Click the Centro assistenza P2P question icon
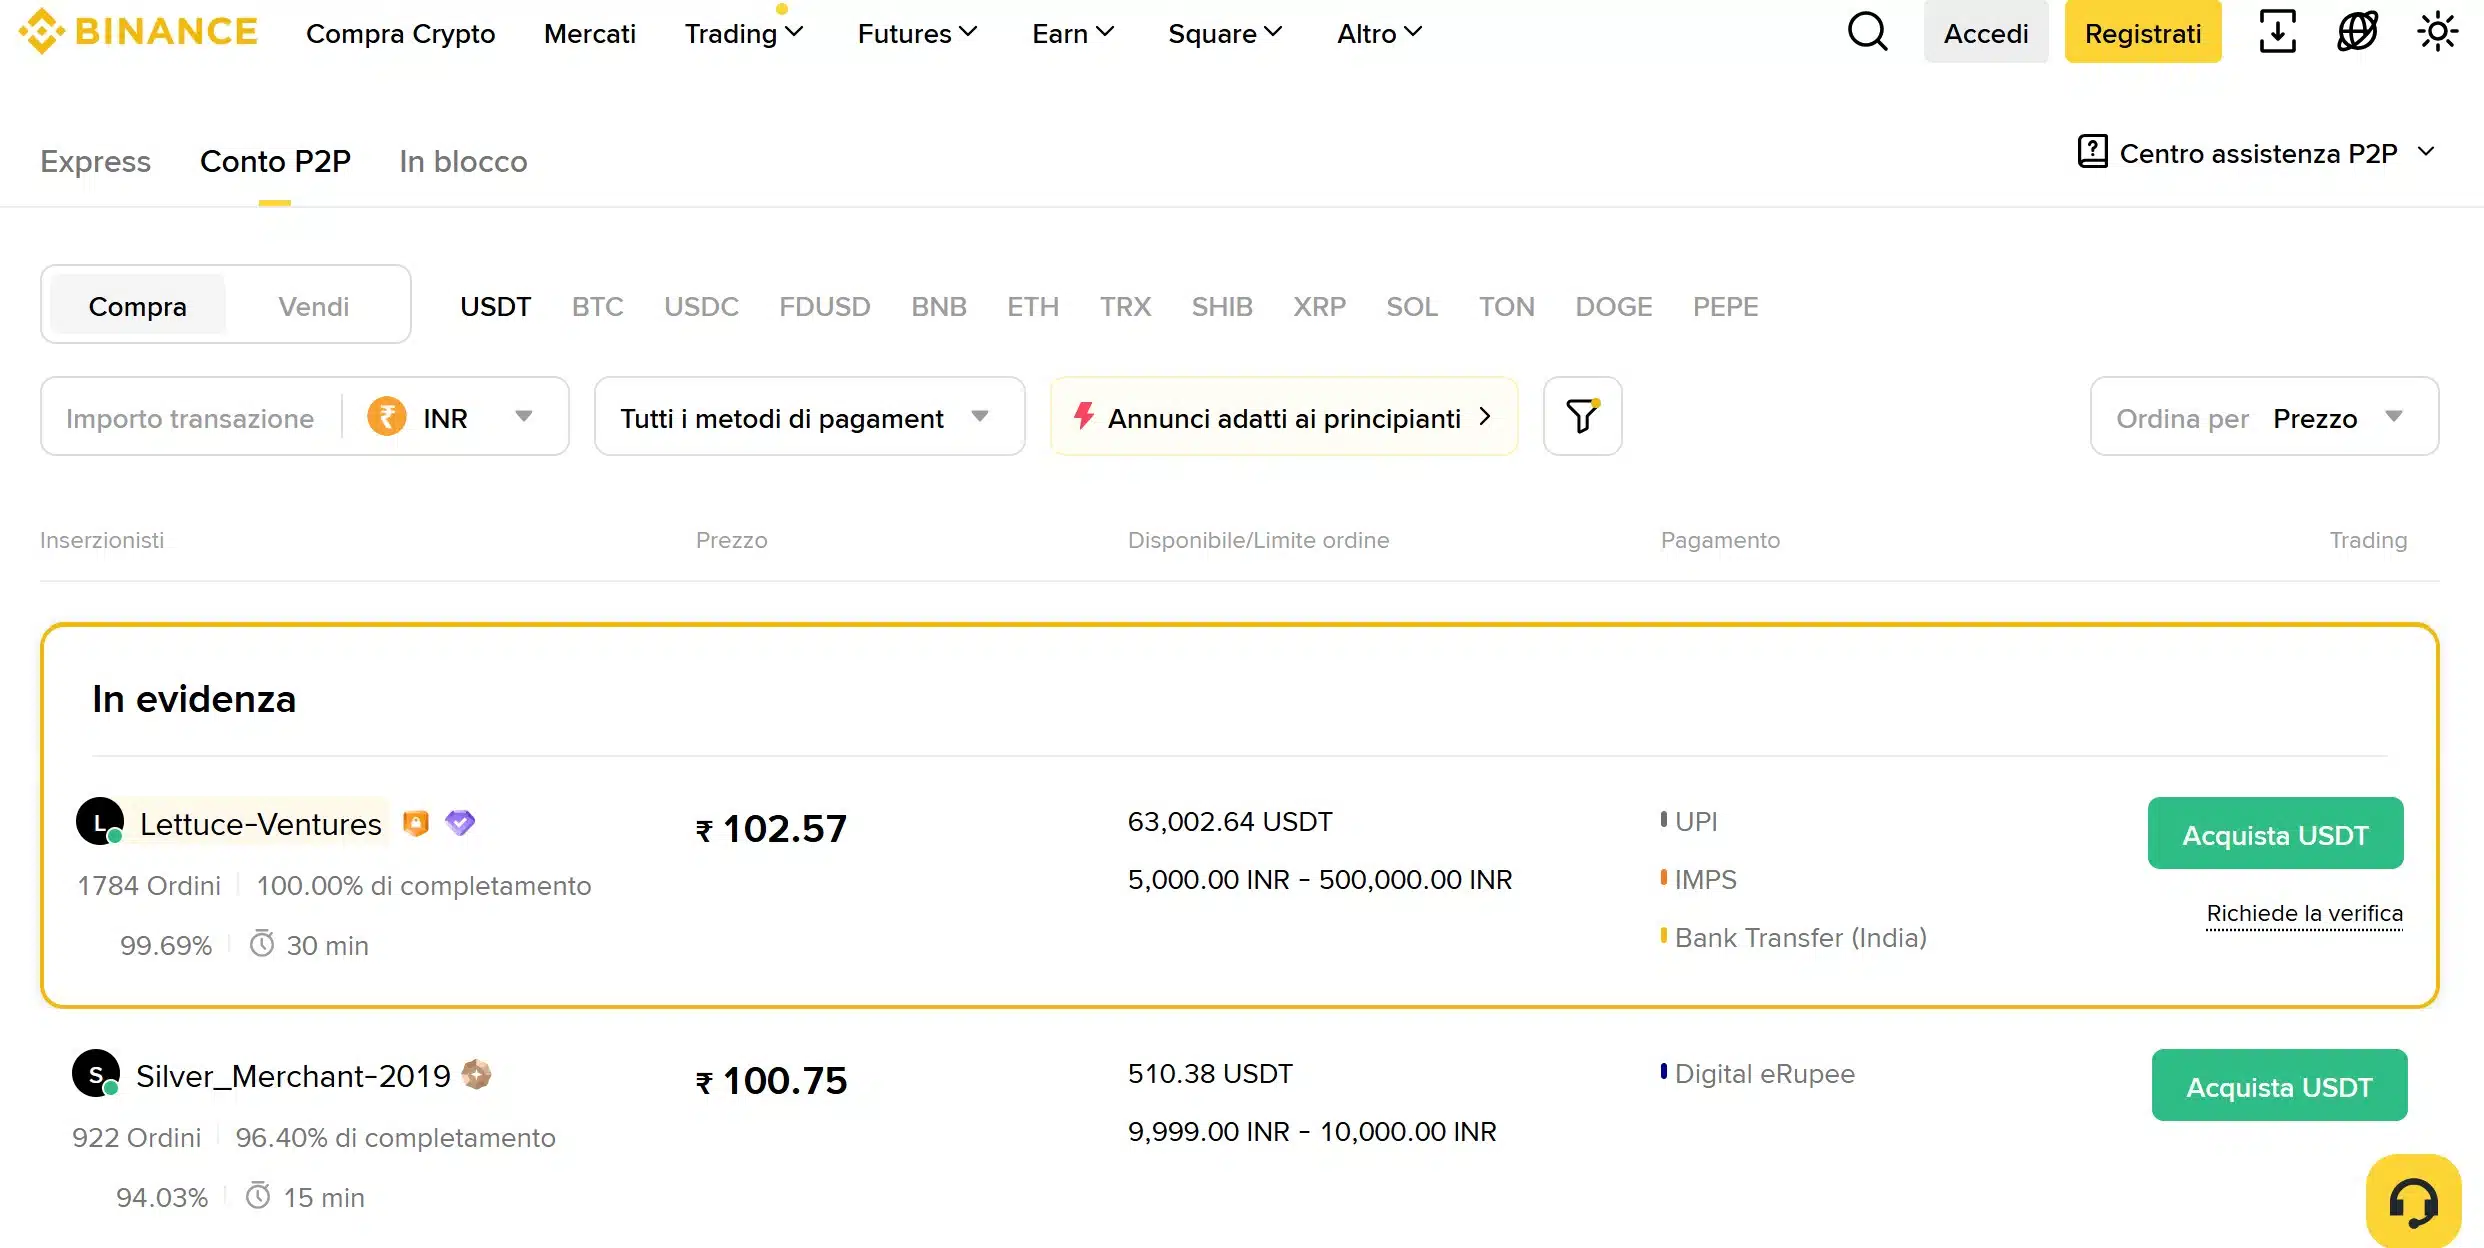The height and width of the screenshot is (1248, 2484). [x=2092, y=151]
